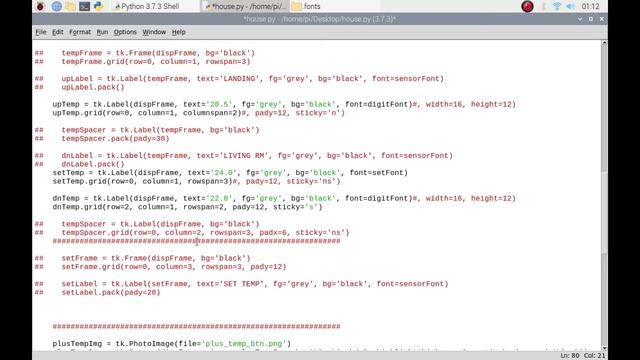The height and width of the screenshot is (360, 640).
Task: Click the '24.0' string in setTemp line
Action: (224, 173)
